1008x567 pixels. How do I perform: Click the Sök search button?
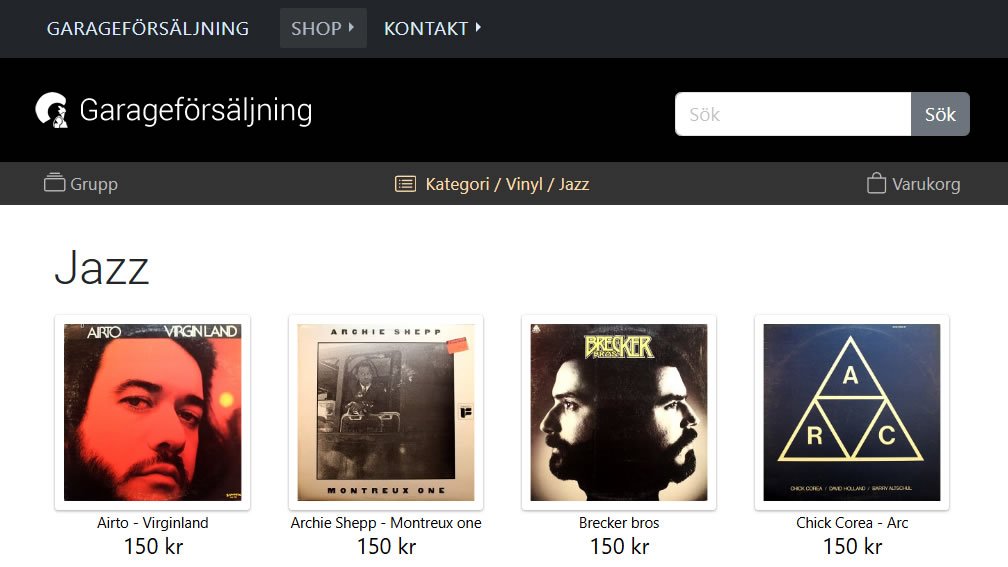pyautogui.click(x=940, y=114)
